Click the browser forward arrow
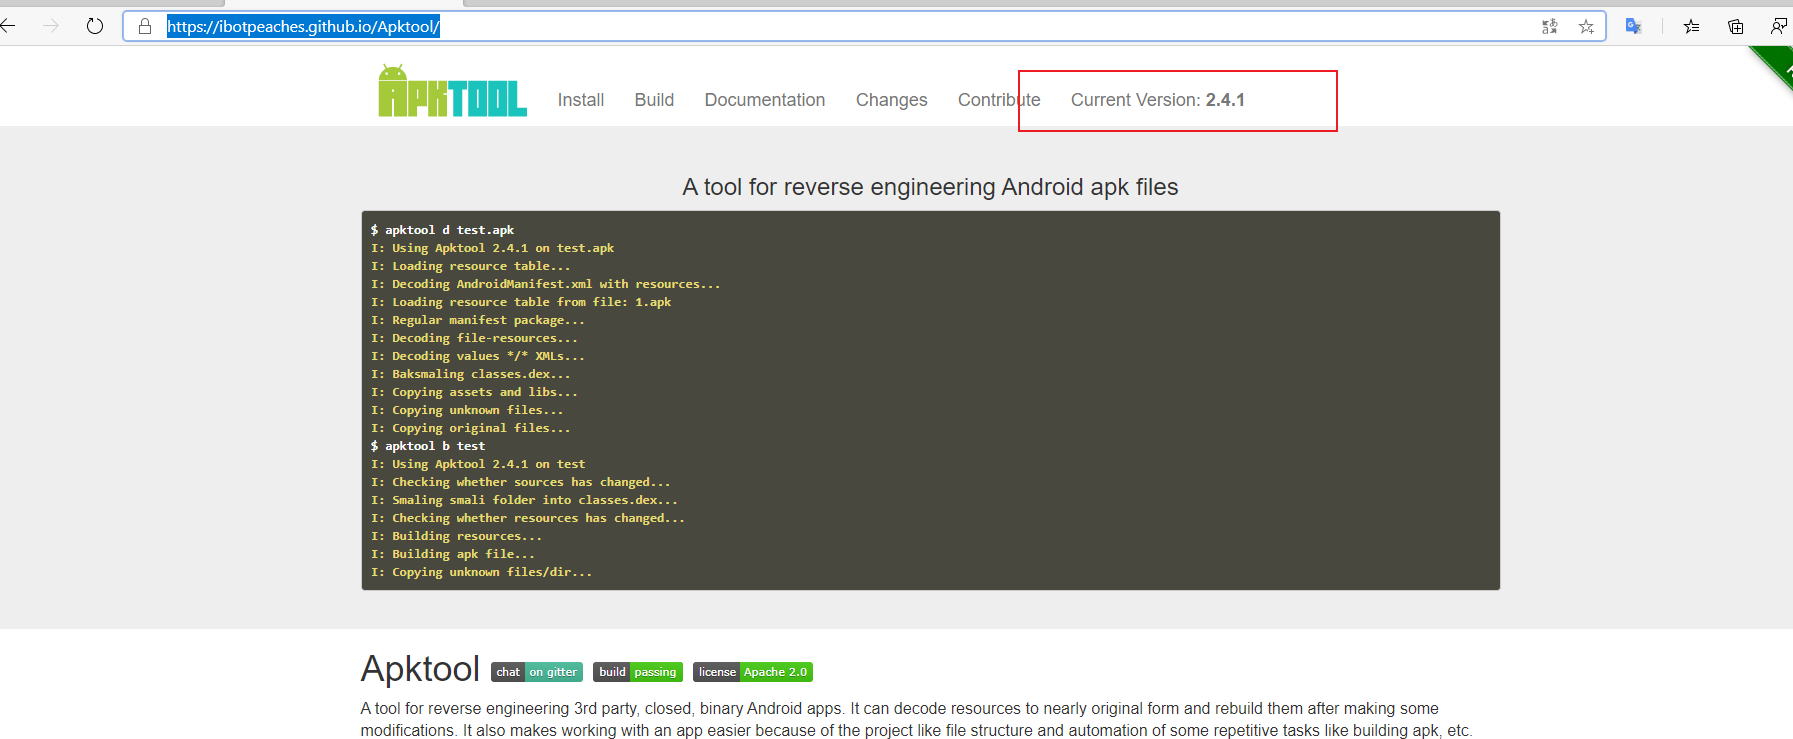The width and height of the screenshot is (1793, 739). (51, 26)
